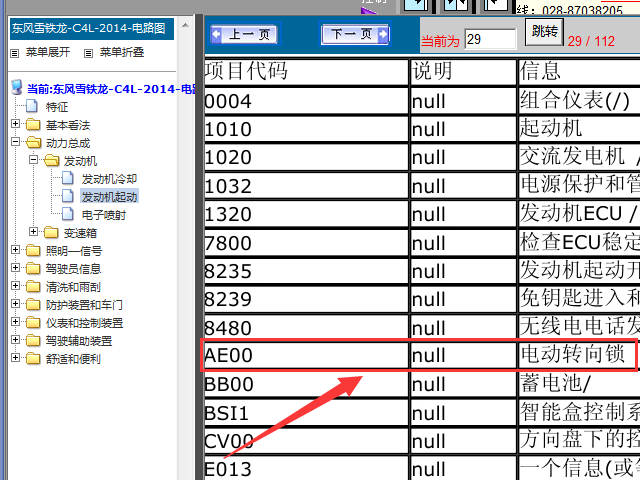Expand the 舒适和便利 folder
The height and width of the screenshot is (480, 640).
[16, 357]
